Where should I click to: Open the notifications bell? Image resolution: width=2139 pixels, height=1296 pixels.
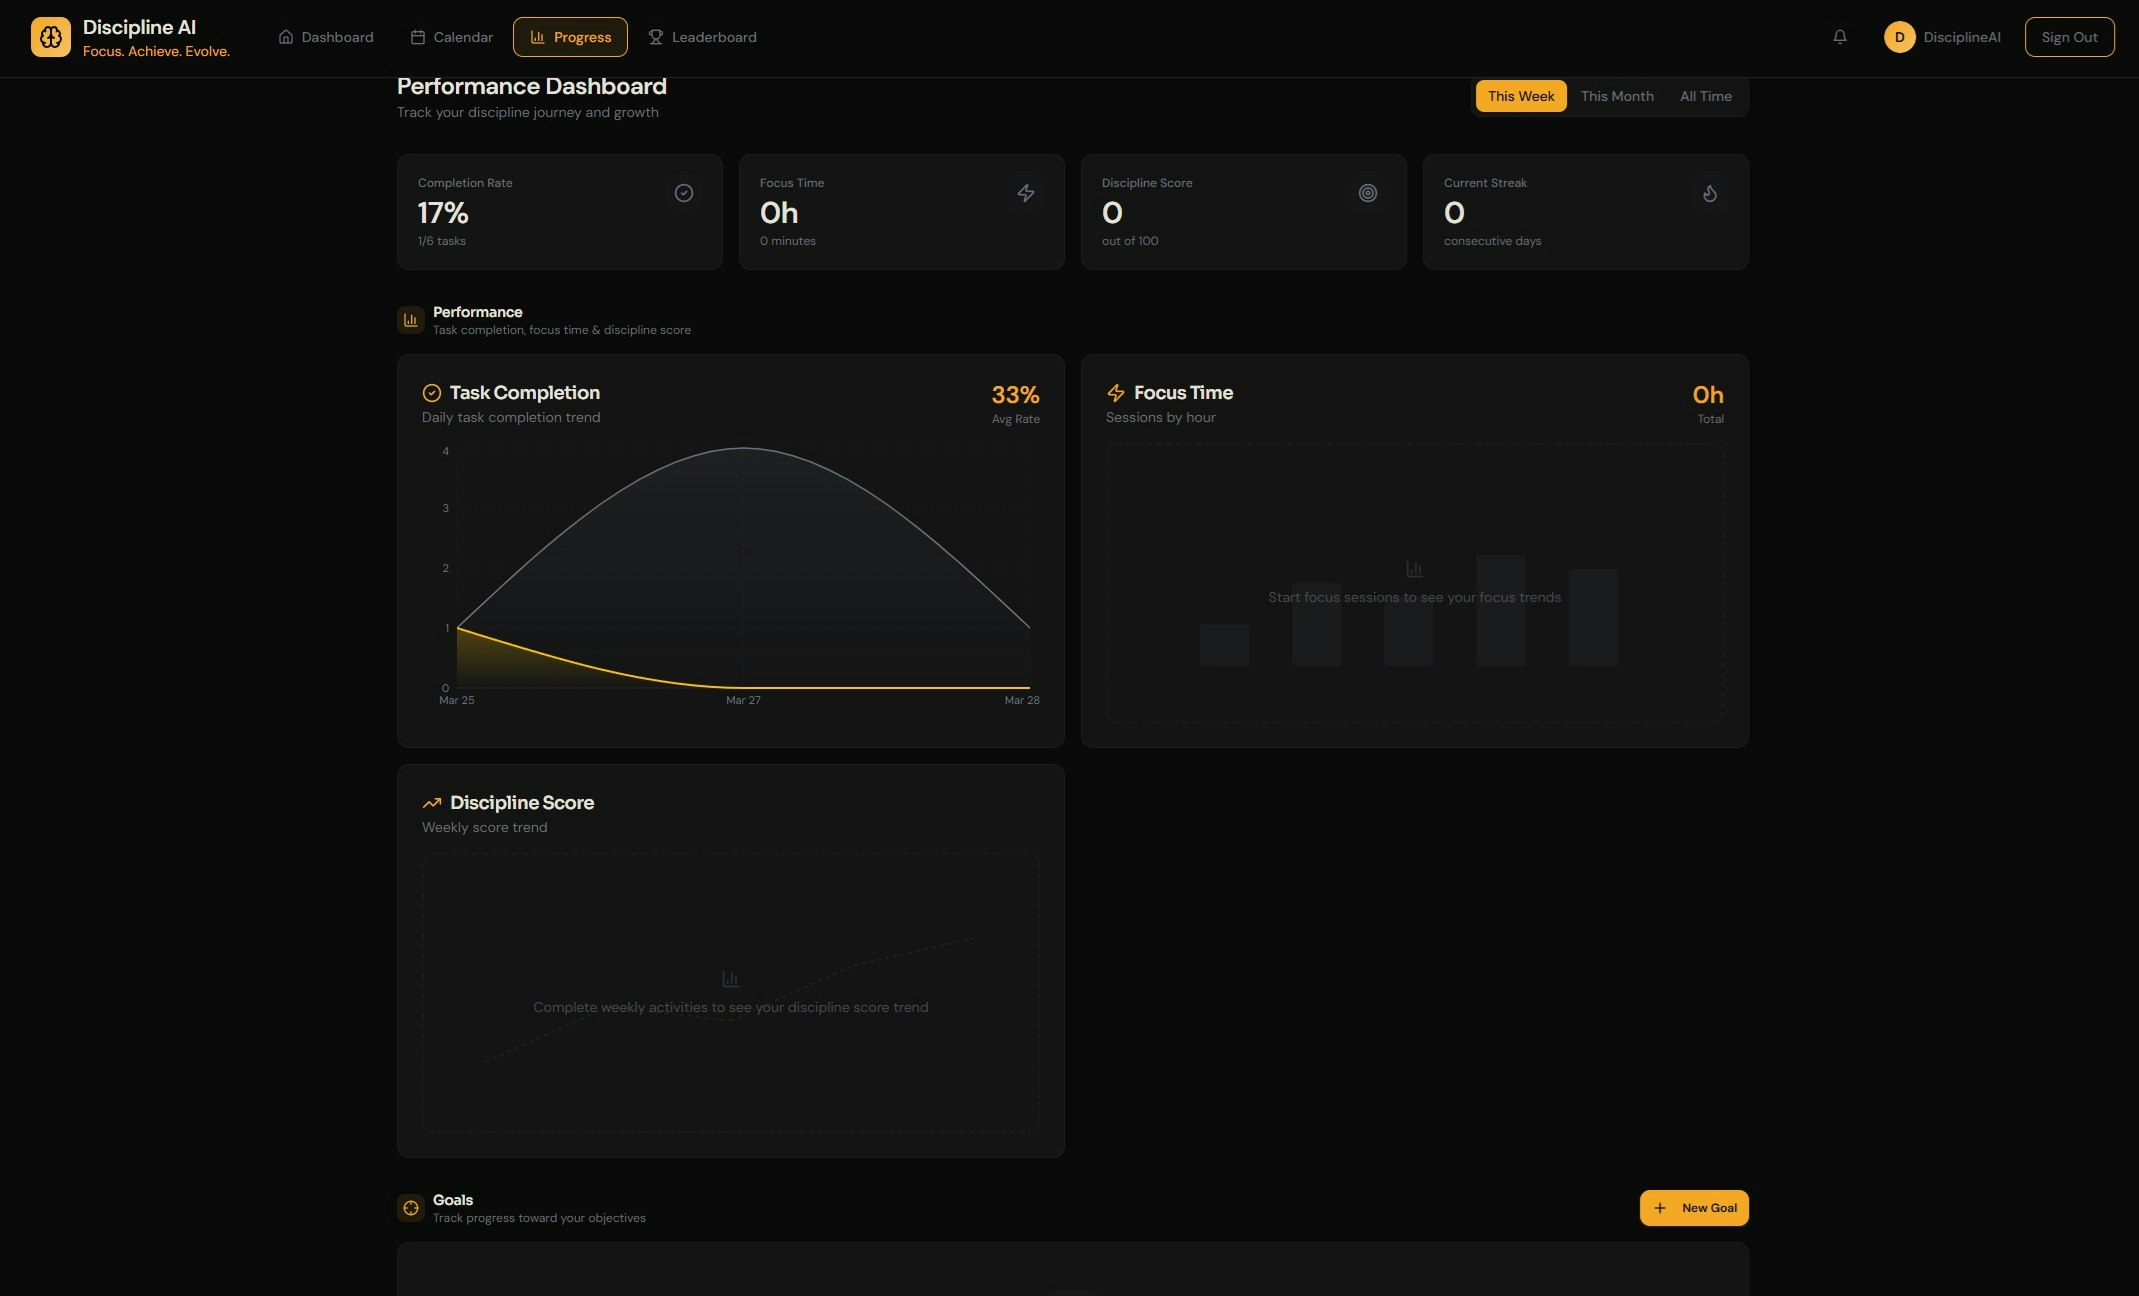[1839, 37]
